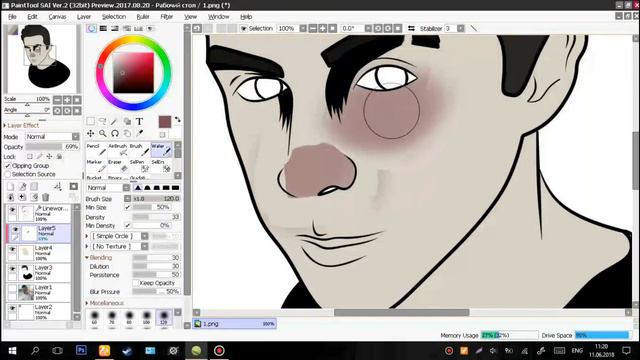The width and height of the screenshot is (640, 360).
Task: Swap foreground and background colors
Action: pyautogui.click(x=178, y=120)
